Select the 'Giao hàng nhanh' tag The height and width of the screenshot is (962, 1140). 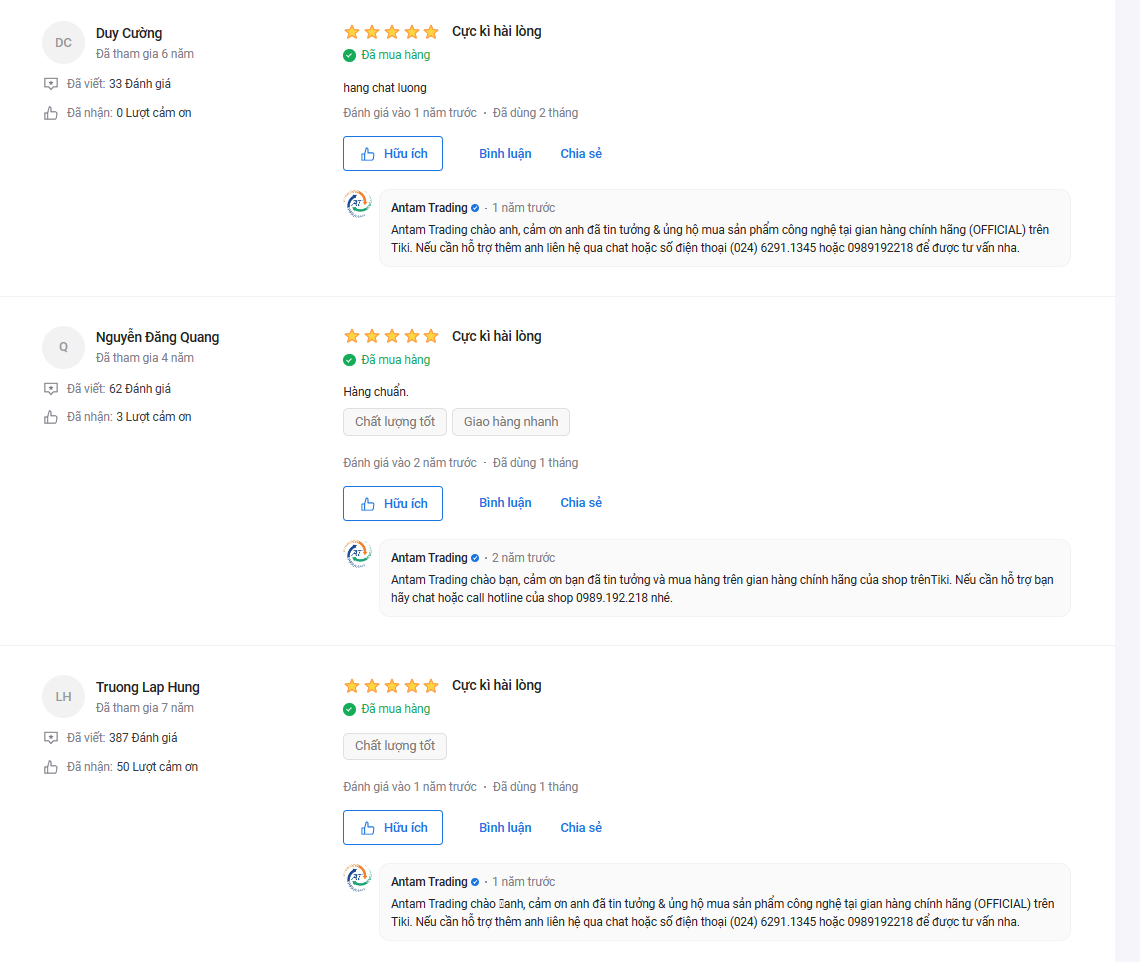(x=511, y=422)
